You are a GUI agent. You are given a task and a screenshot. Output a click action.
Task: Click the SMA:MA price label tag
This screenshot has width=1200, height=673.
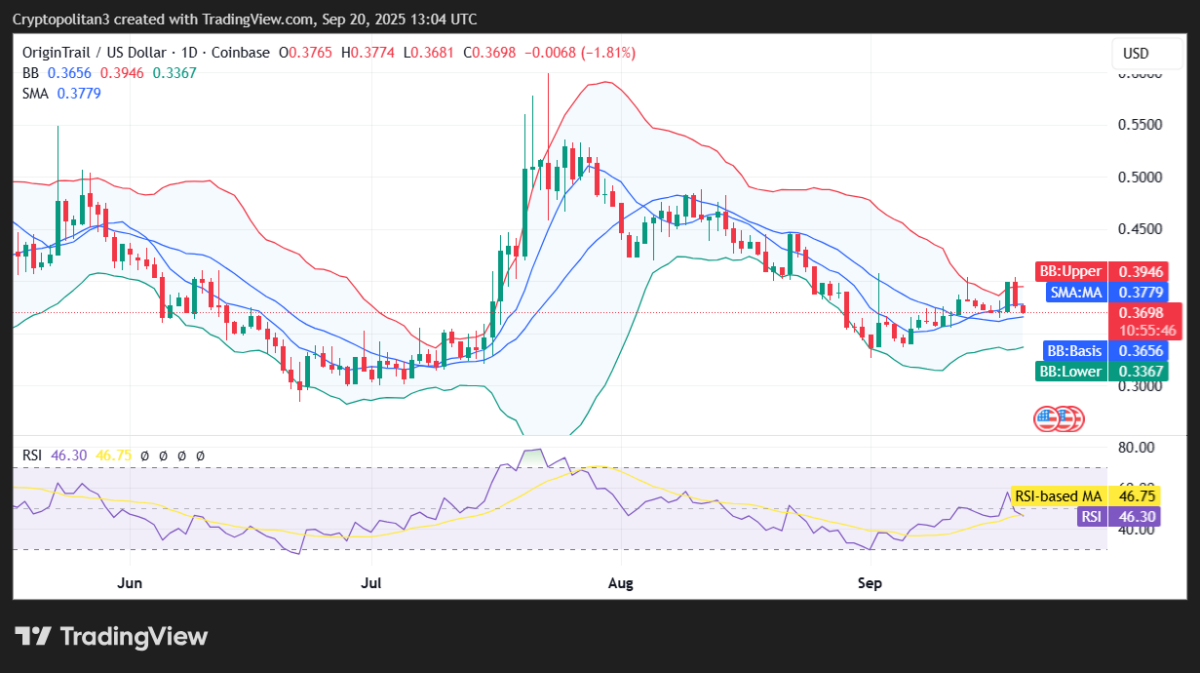1077,292
